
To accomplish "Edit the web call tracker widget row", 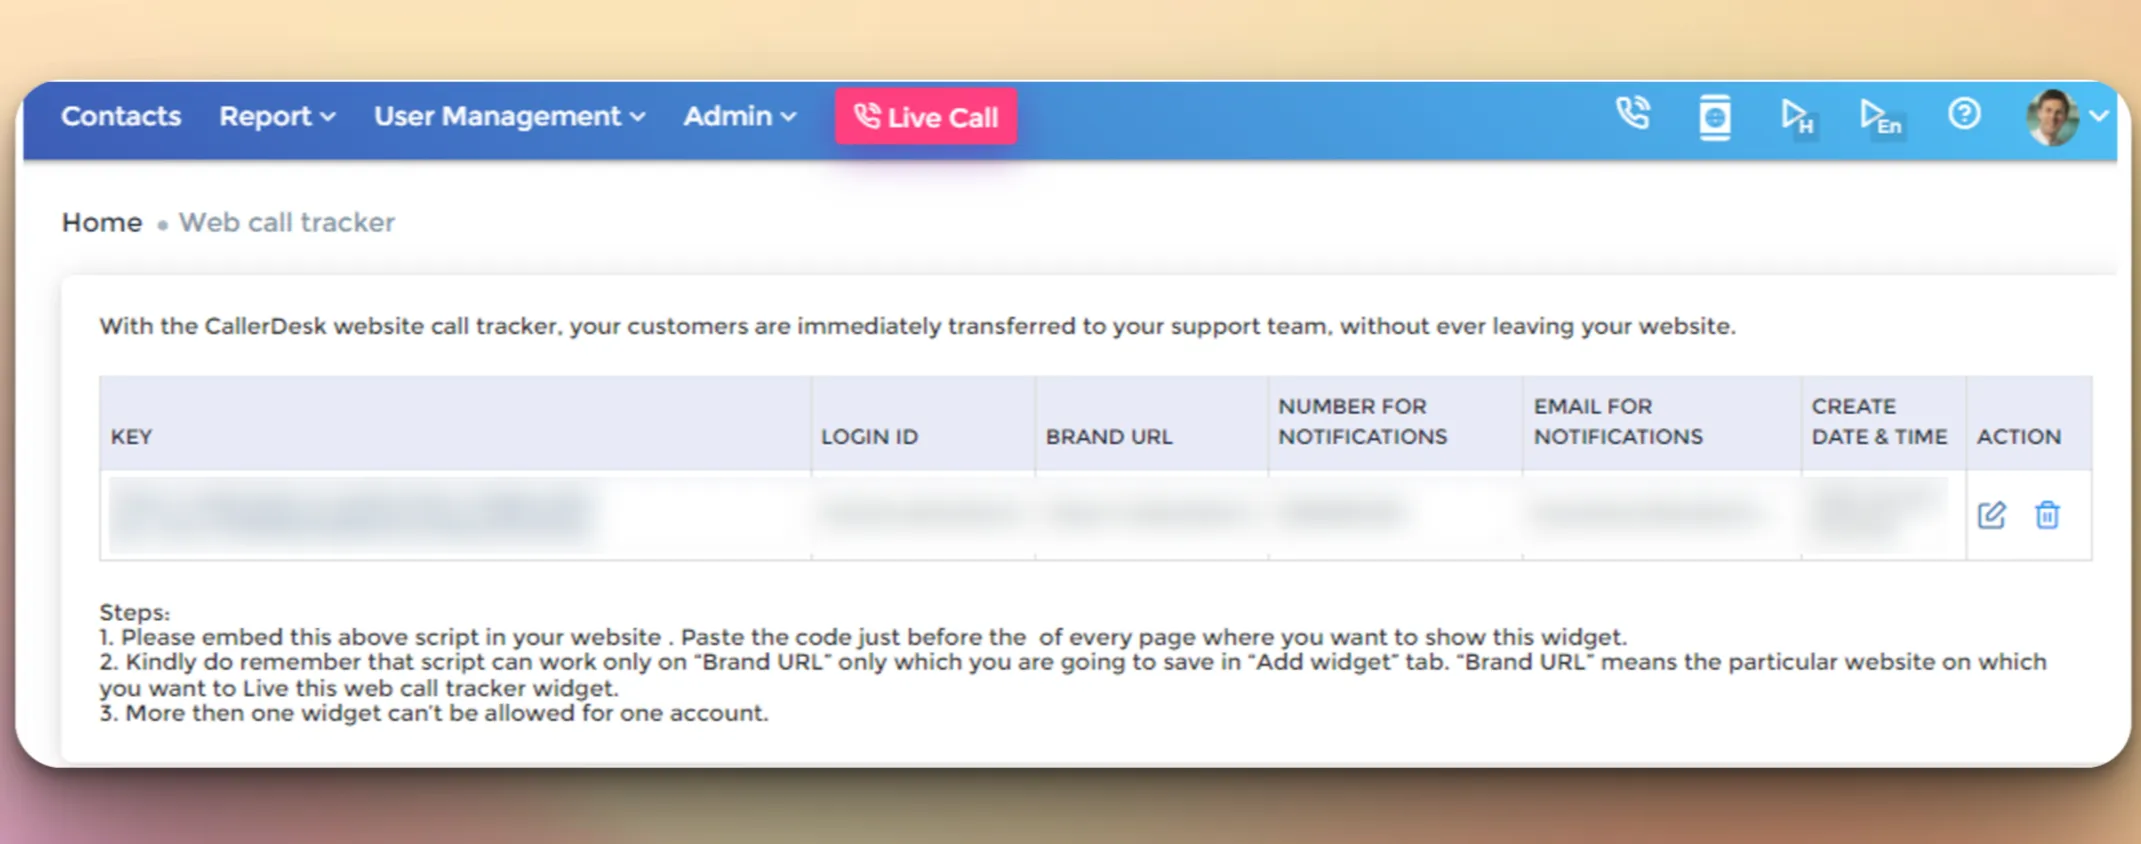I will point(1991,515).
